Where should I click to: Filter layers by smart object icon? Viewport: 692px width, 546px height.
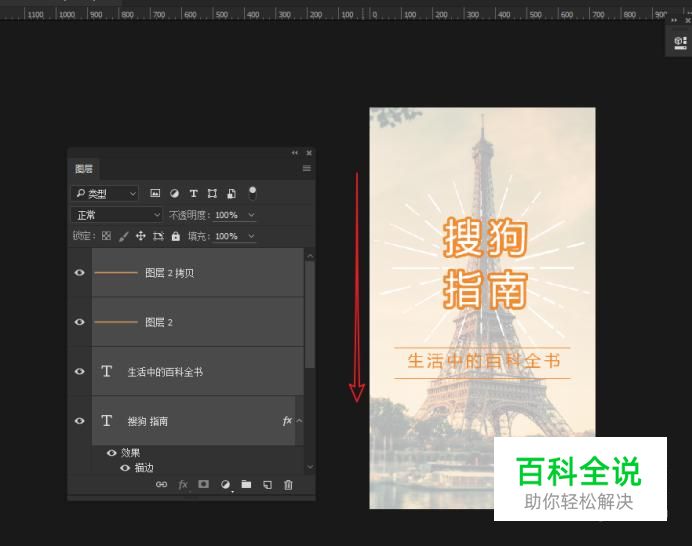(x=231, y=193)
